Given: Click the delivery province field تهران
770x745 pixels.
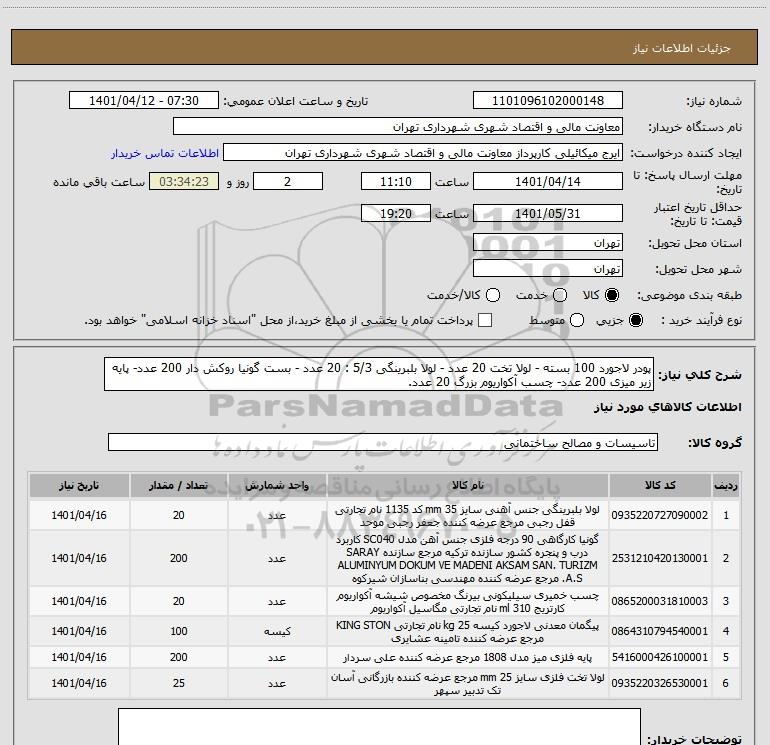Looking at the screenshot, I should point(548,243).
